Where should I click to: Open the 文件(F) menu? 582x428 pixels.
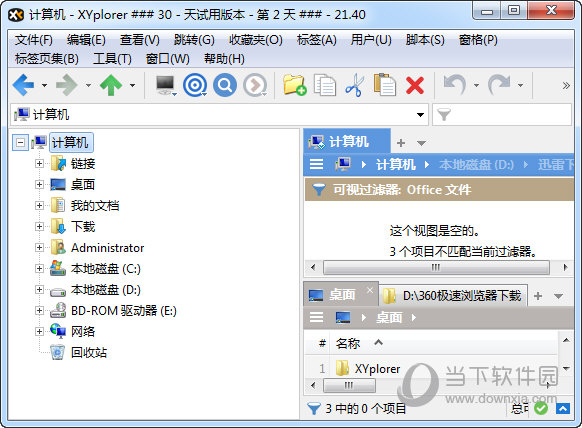pyautogui.click(x=33, y=40)
